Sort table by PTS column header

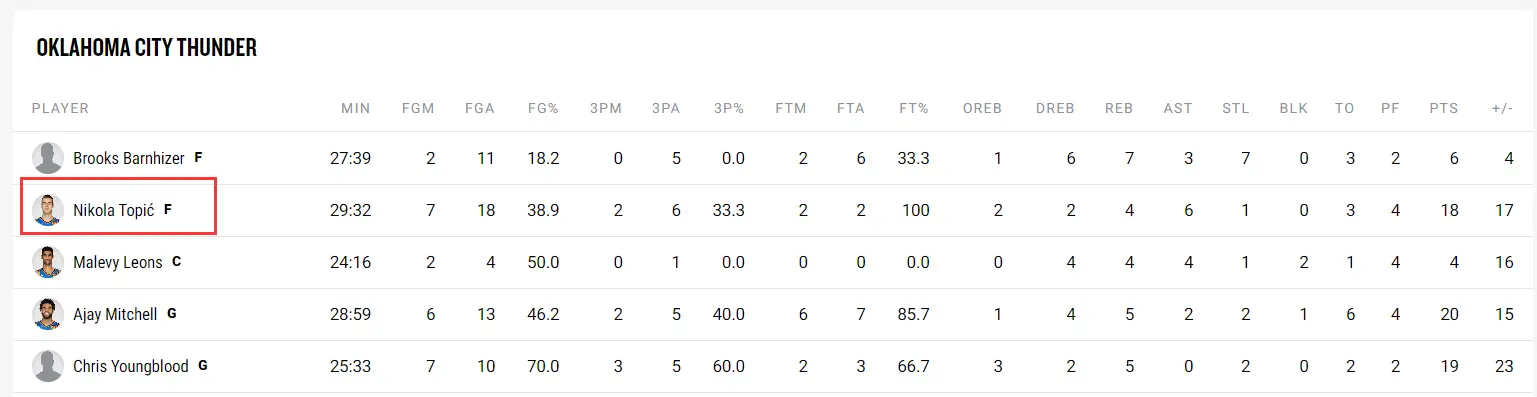click(x=1443, y=108)
